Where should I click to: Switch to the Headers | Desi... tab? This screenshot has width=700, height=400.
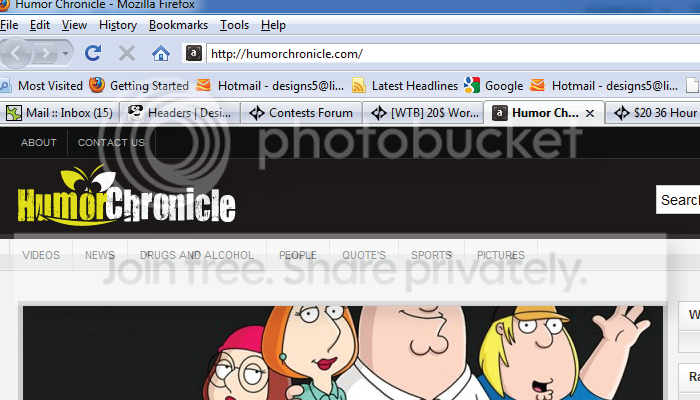click(179, 113)
